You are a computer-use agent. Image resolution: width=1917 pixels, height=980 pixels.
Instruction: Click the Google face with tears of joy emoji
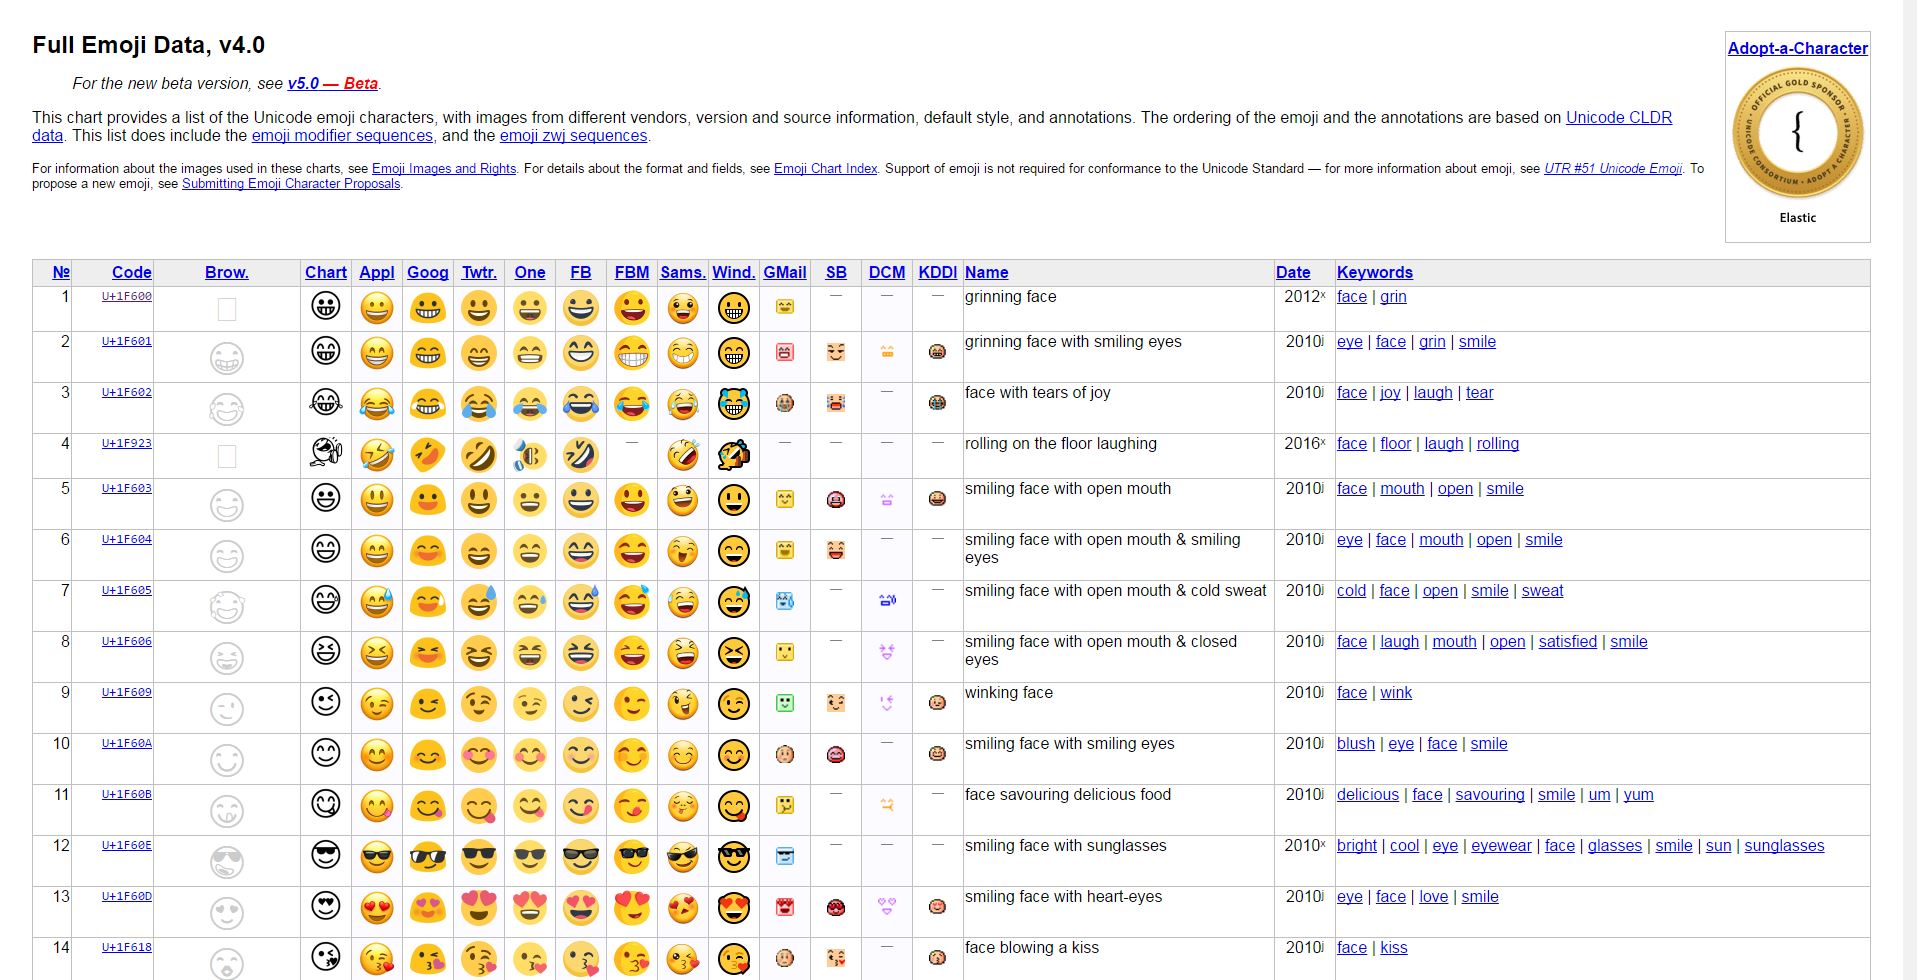pos(428,404)
